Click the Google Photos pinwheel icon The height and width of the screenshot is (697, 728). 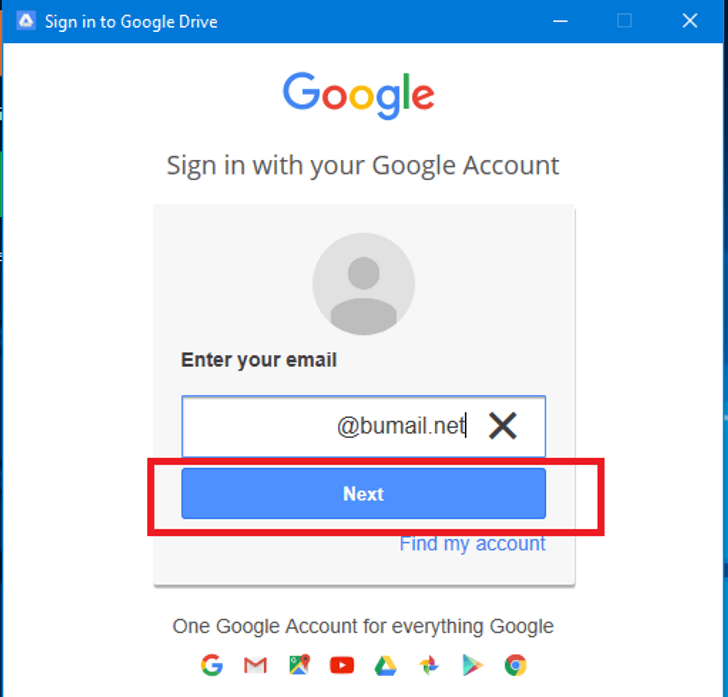pyautogui.click(x=429, y=665)
